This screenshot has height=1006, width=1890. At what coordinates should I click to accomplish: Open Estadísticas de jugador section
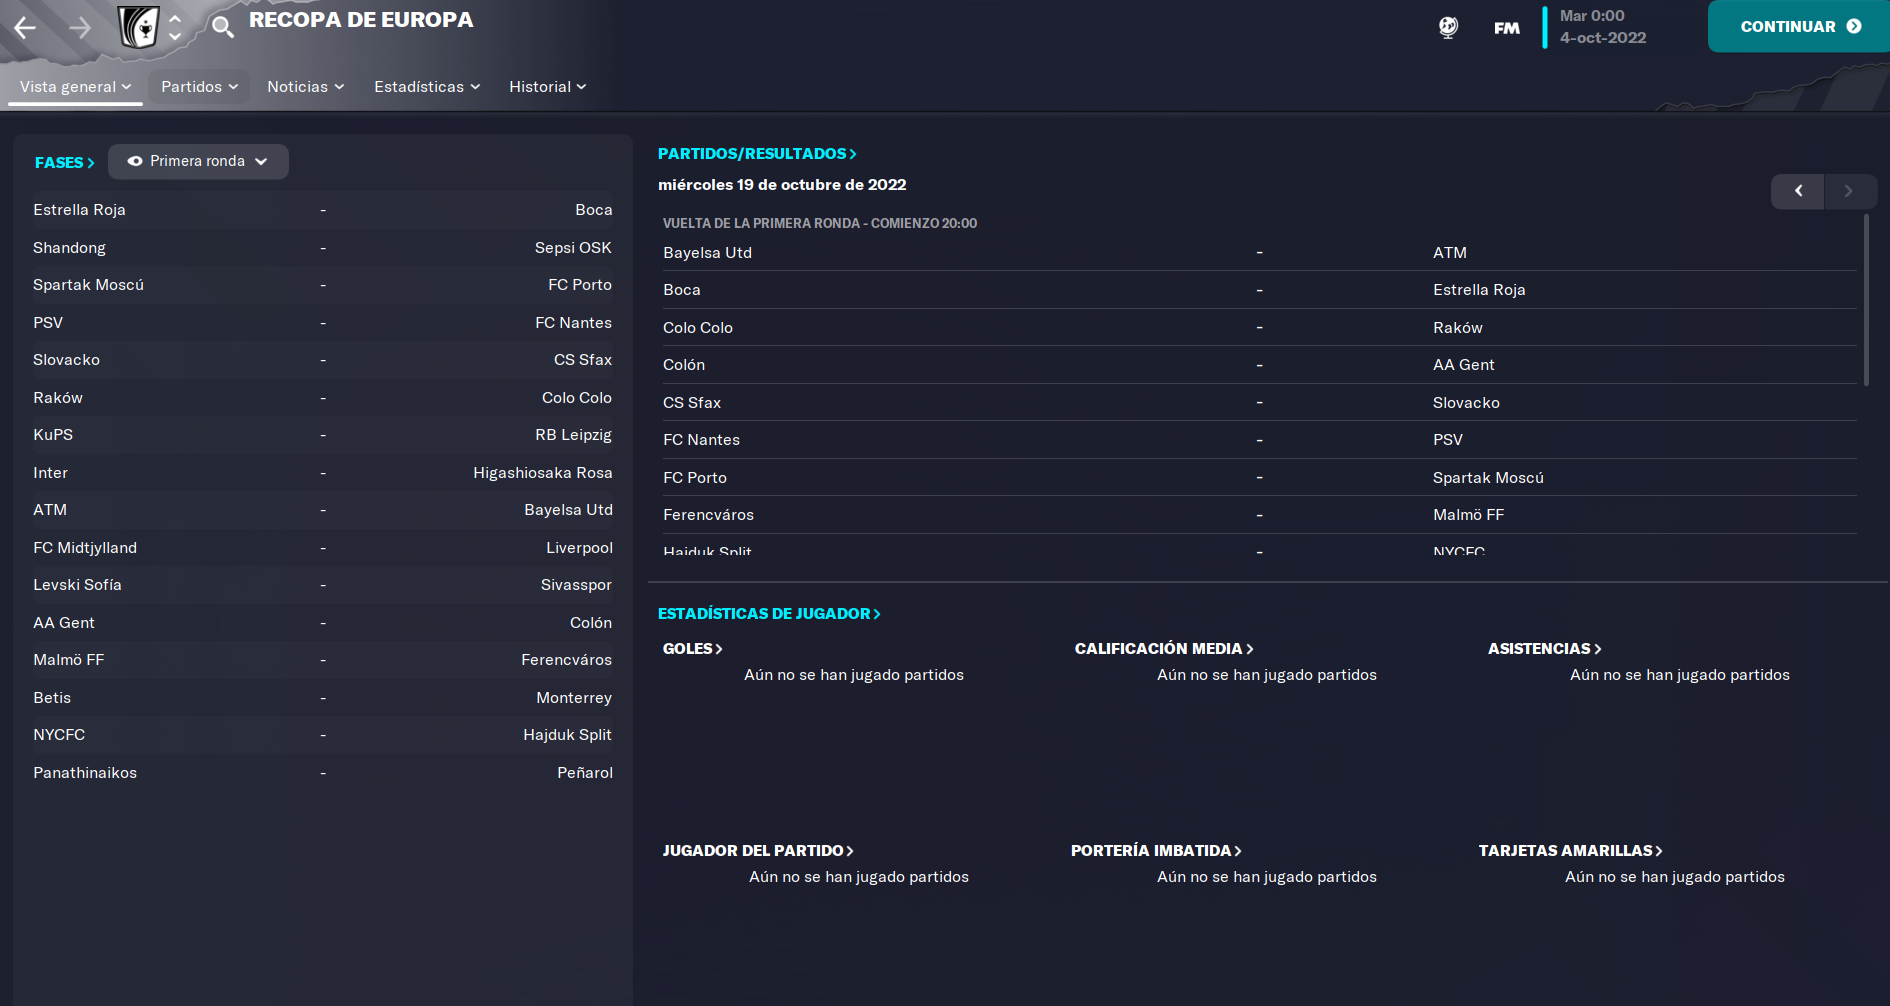(769, 614)
